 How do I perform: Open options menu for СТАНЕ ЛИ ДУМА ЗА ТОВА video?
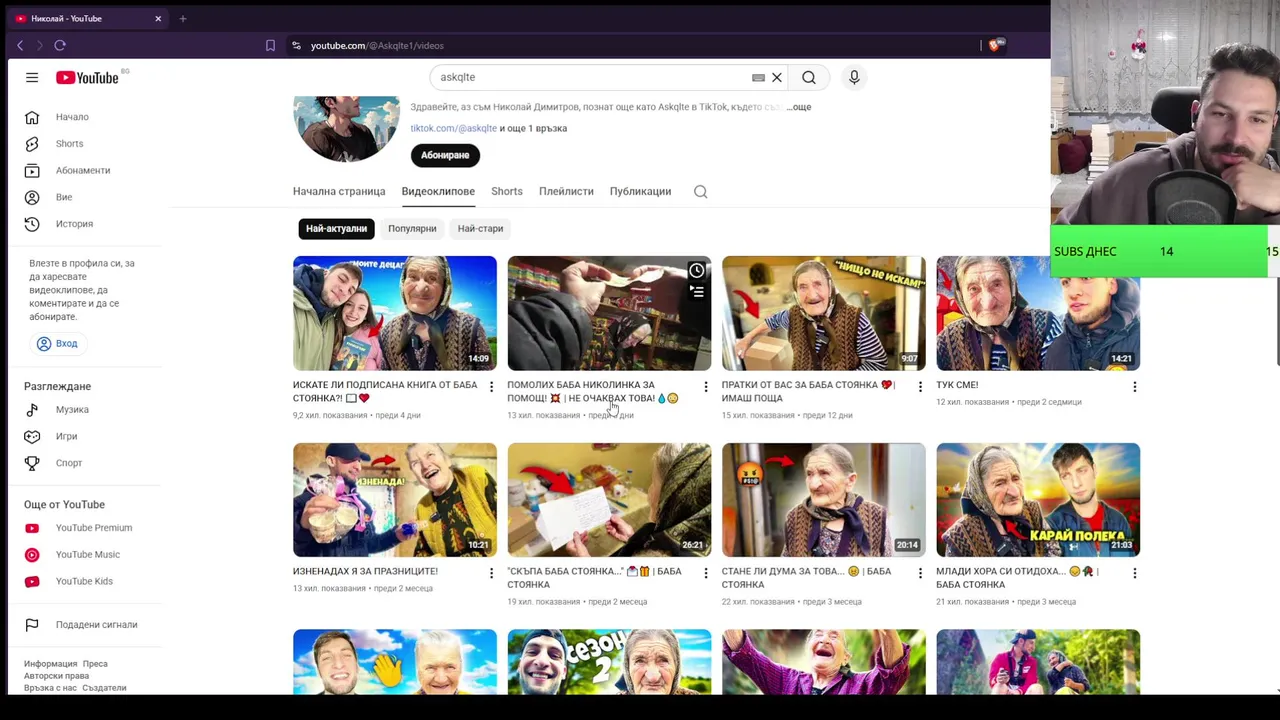click(920, 573)
